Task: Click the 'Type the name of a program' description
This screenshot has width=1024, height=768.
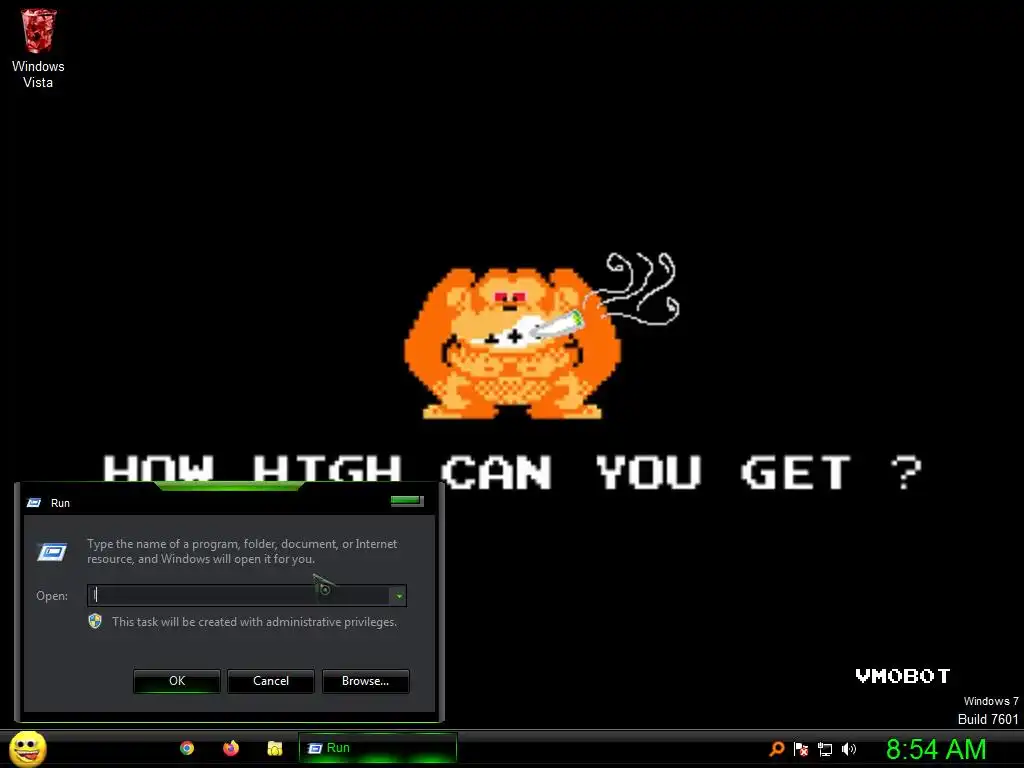Action: click(x=242, y=551)
